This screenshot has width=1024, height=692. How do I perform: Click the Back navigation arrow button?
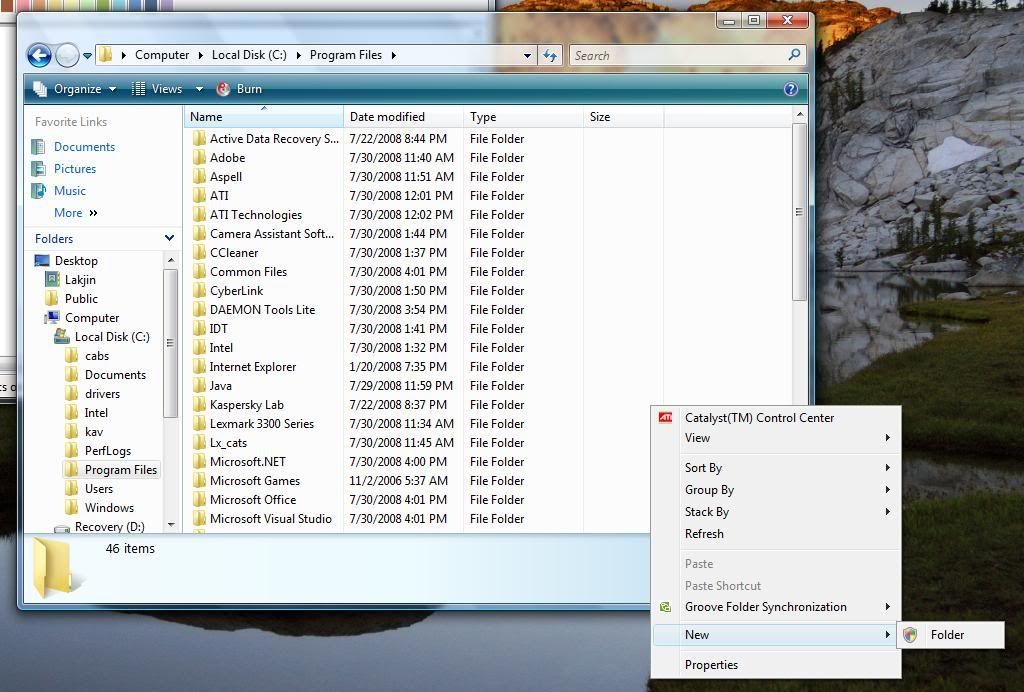coord(39,55)
